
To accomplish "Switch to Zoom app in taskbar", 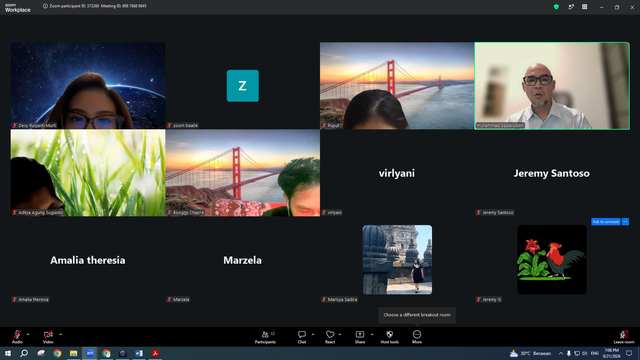I will 90,353.
